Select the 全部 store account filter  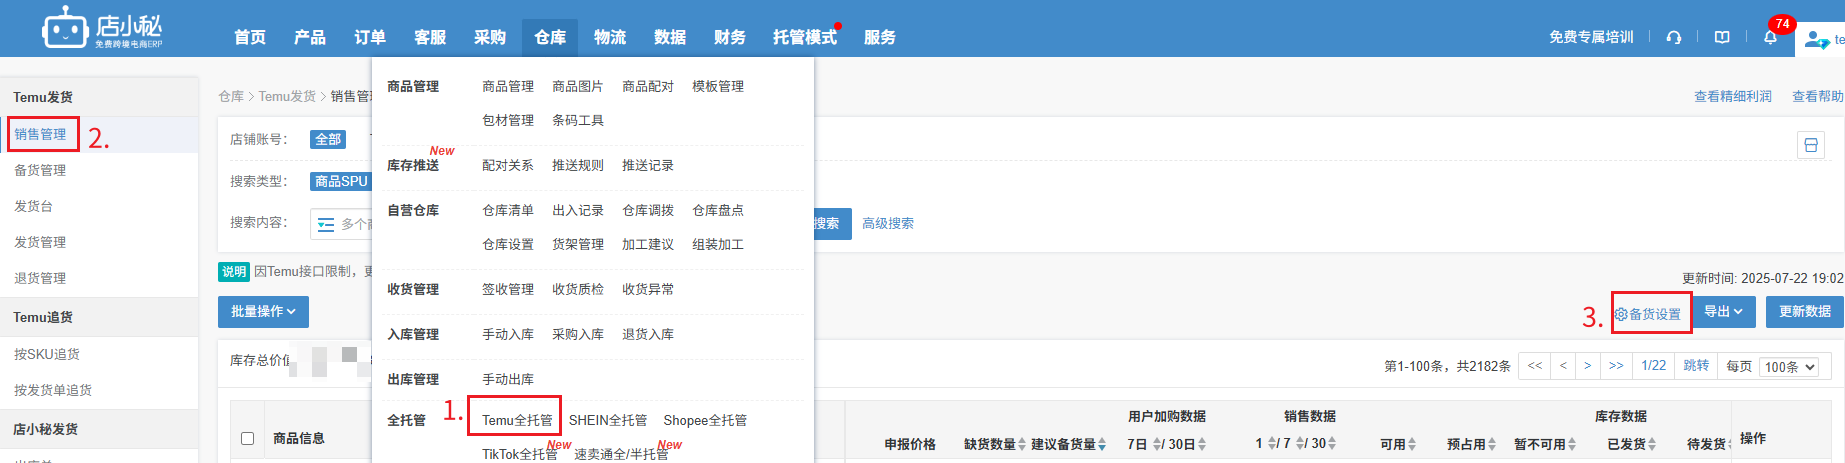(328, 139)
